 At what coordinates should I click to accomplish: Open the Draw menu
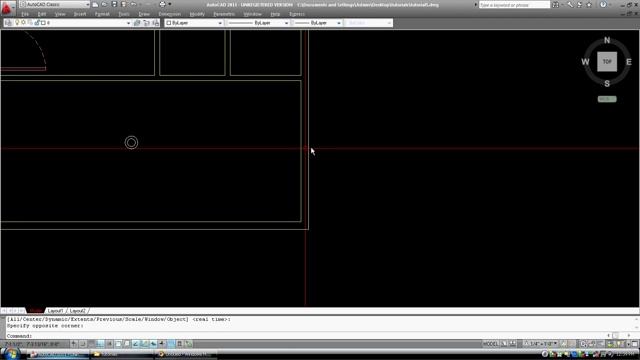[x=144, y=14]
